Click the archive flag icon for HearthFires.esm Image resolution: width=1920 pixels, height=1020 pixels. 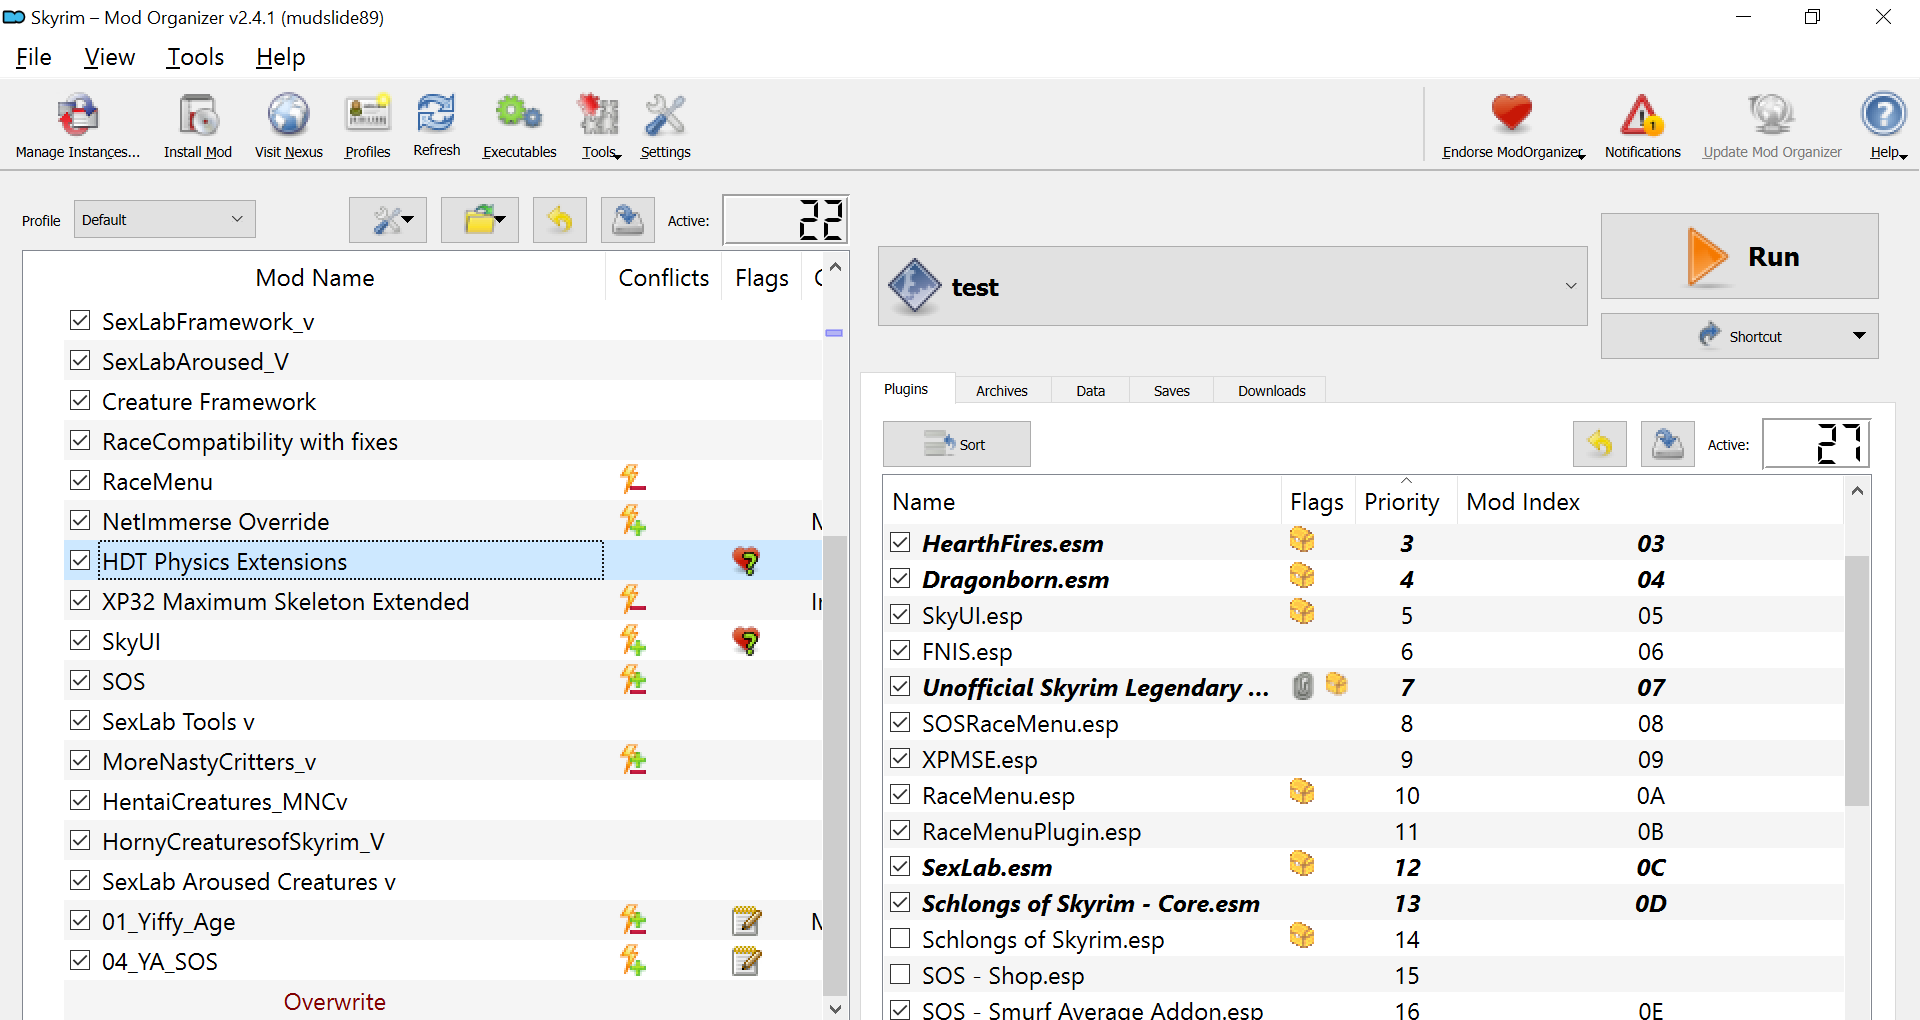click(x=1302, y=541)
